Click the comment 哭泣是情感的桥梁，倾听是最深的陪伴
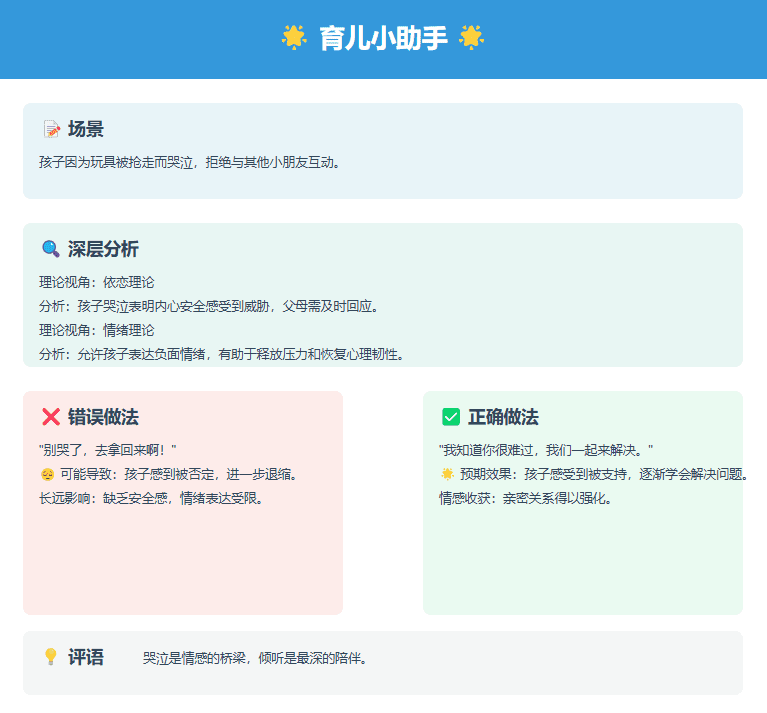 [255, 658]
